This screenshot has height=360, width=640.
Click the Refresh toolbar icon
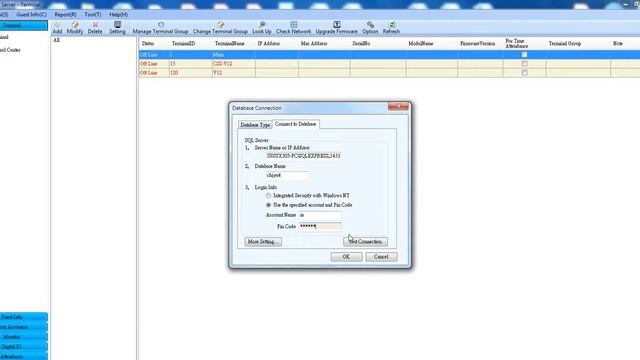391,28
